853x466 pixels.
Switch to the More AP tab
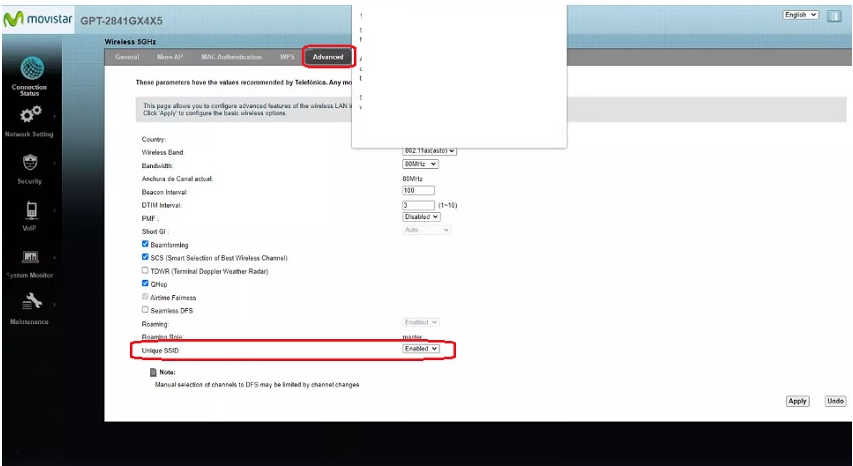[170, 57]
